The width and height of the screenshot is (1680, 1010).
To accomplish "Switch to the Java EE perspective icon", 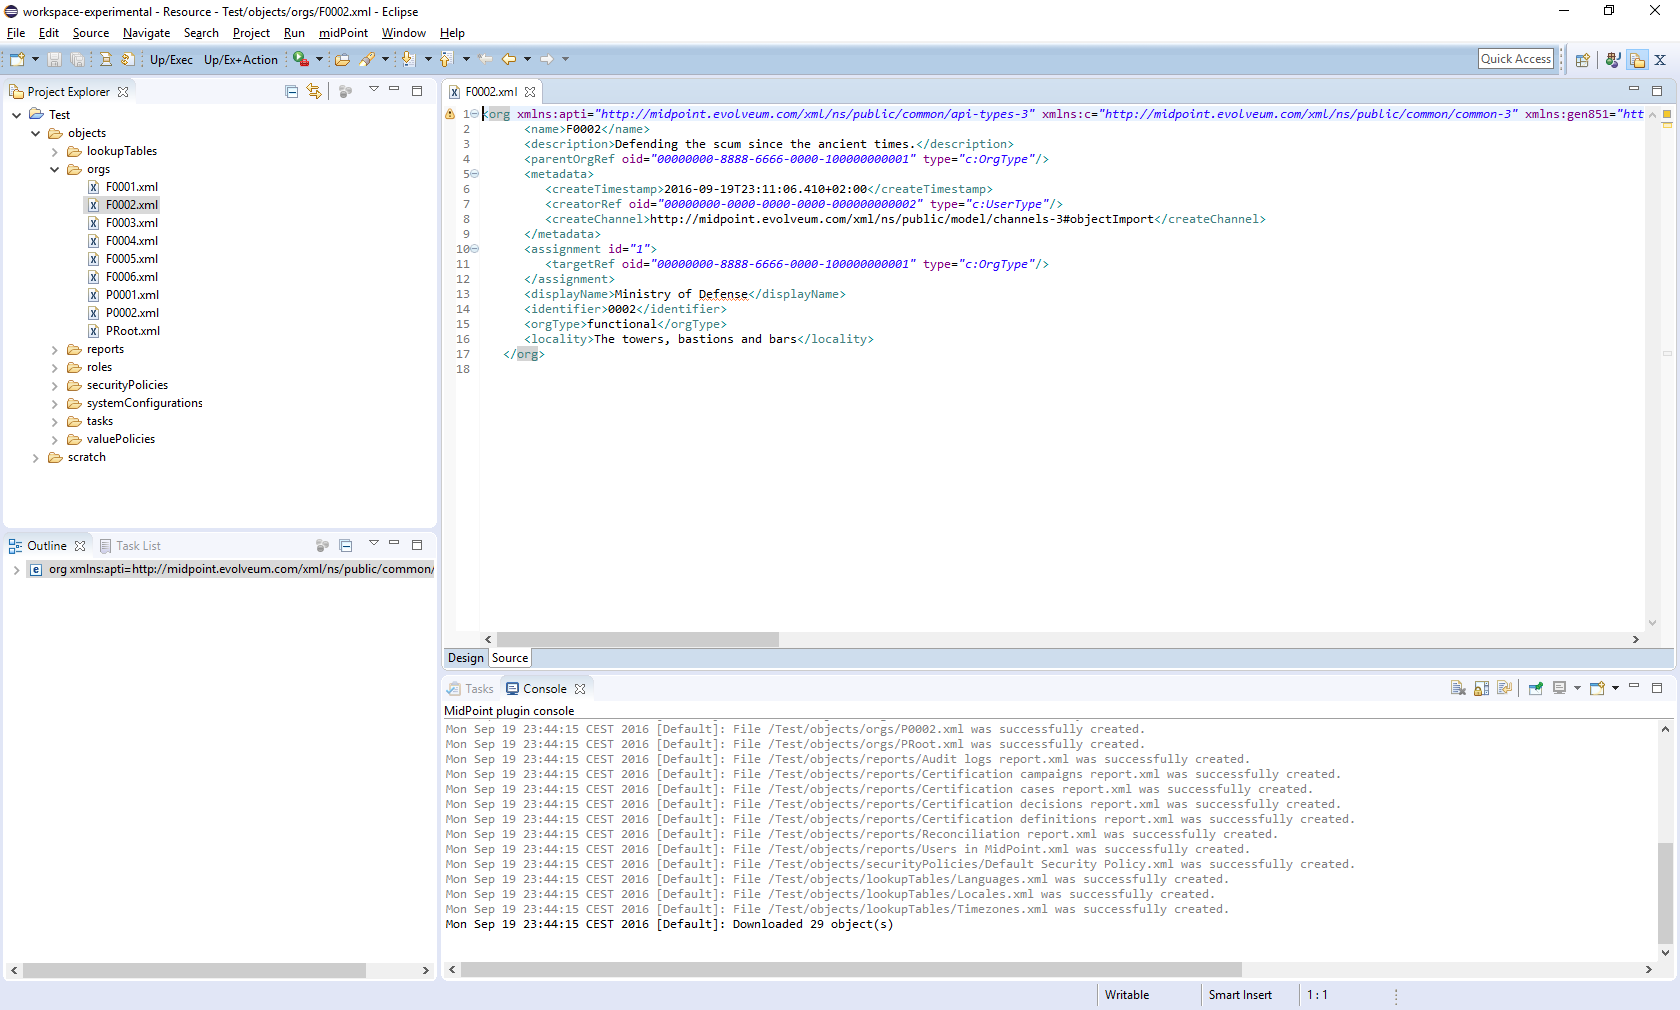I will [x=1612, y=60].
